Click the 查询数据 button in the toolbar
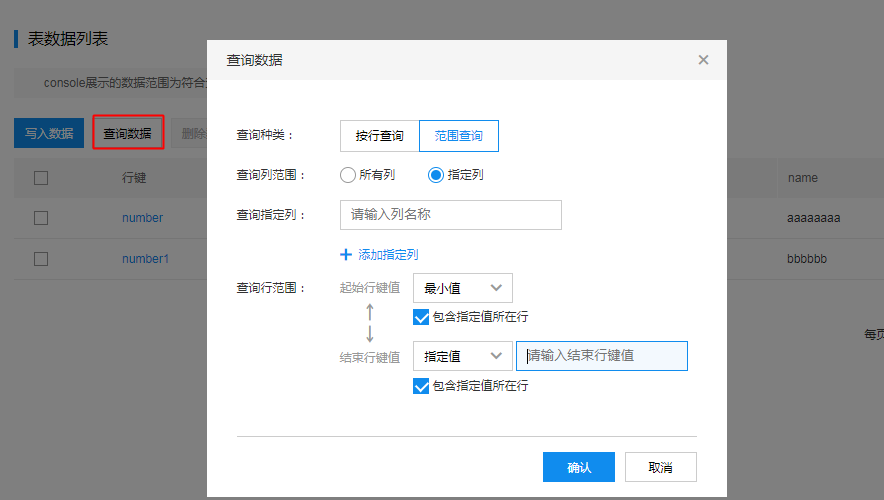The height and width of the screenshot is (500, 884). (128, 133)
